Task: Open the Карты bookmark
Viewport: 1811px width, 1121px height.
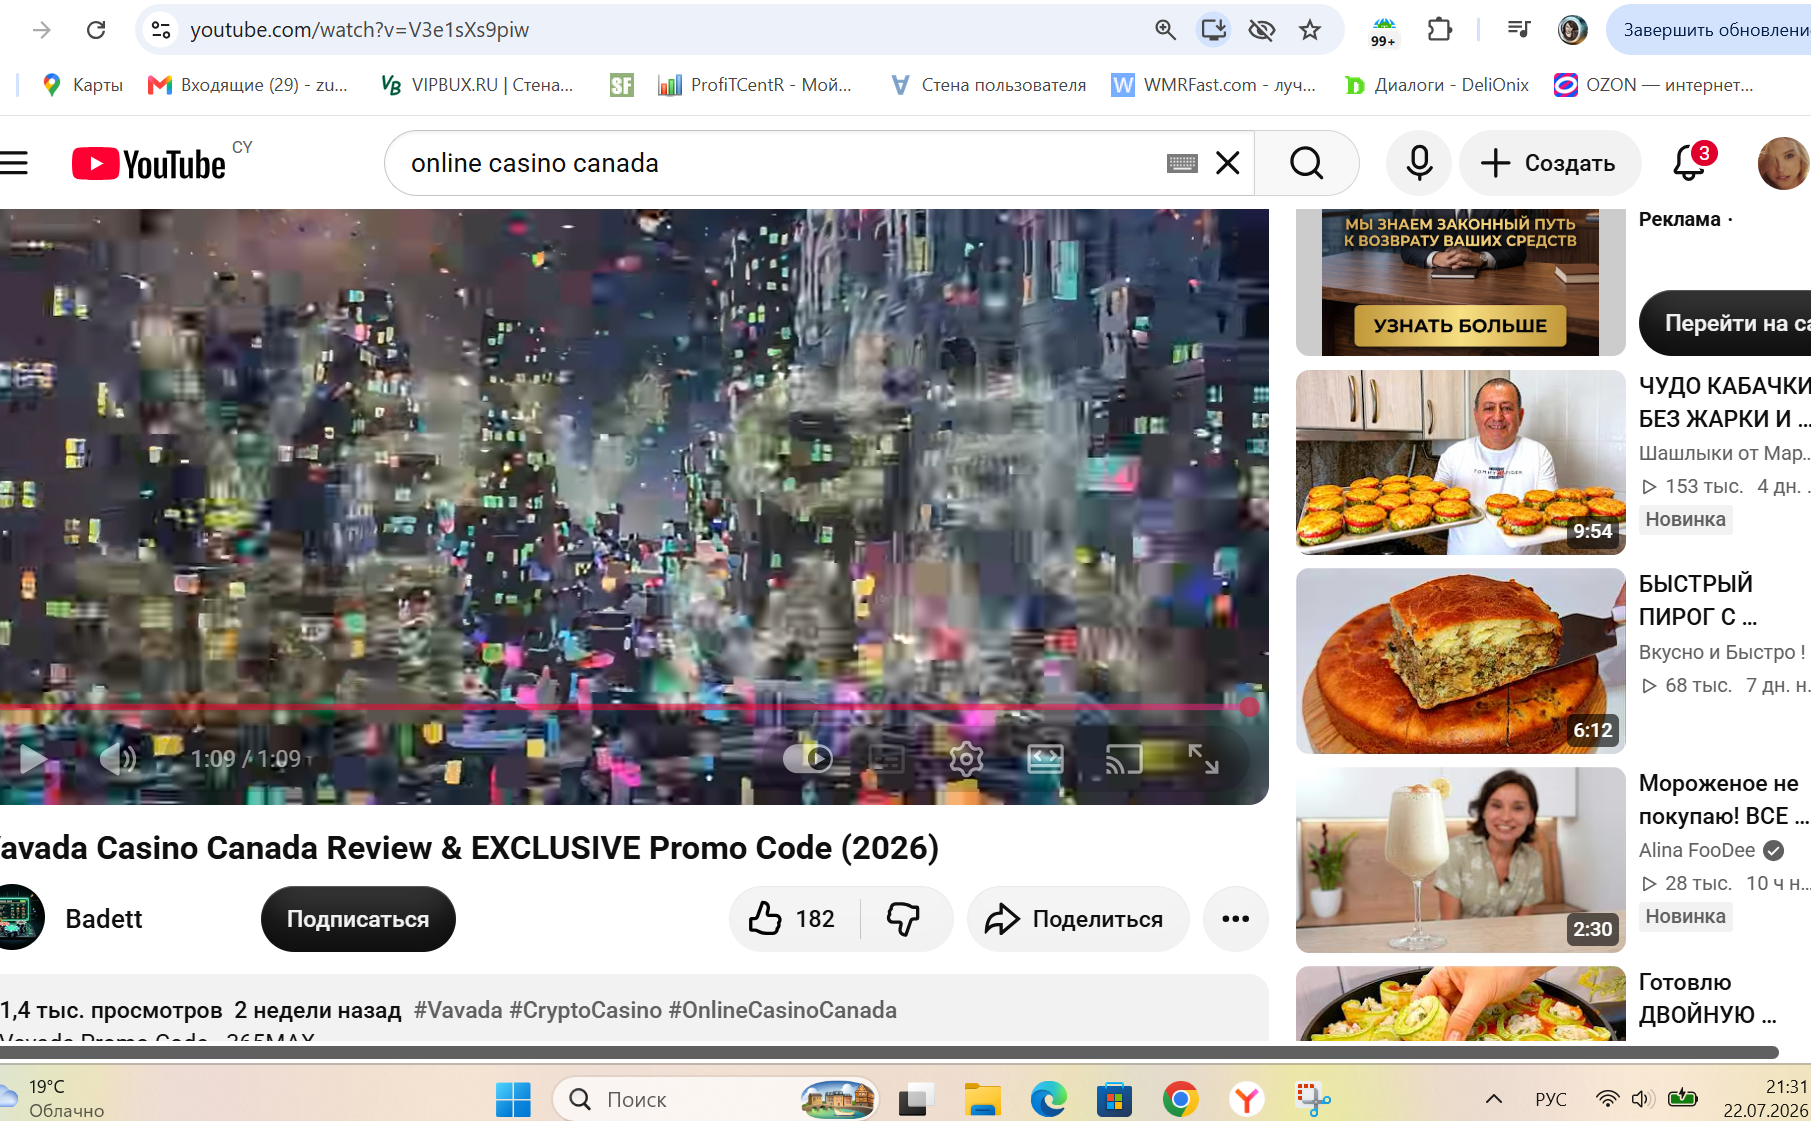Action: [x=82, y=85]
